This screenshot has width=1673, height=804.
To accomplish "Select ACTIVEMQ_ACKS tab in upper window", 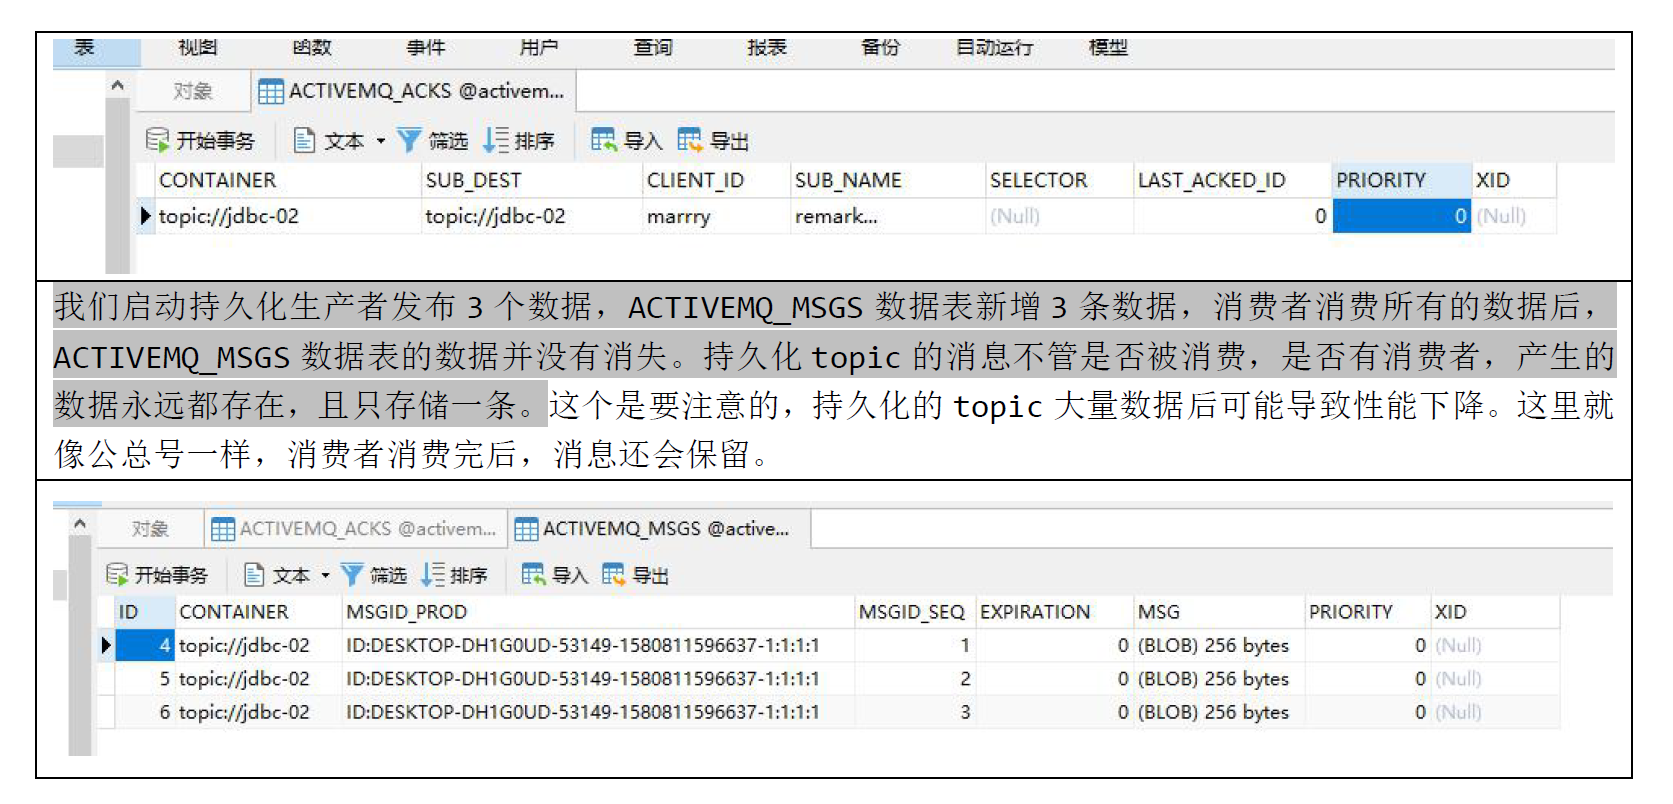I will (413, 91).
